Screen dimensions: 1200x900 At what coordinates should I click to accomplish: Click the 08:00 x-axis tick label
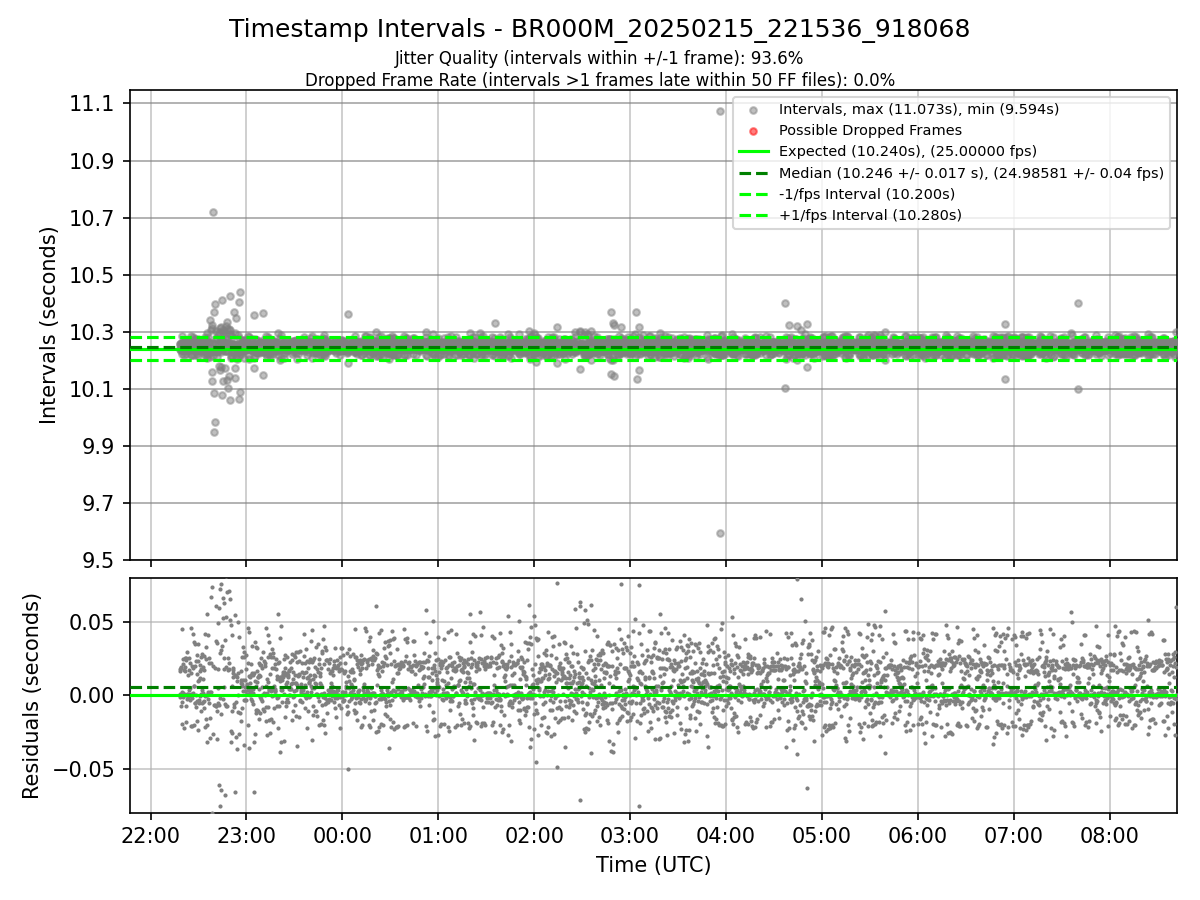tap(1109, 835)
